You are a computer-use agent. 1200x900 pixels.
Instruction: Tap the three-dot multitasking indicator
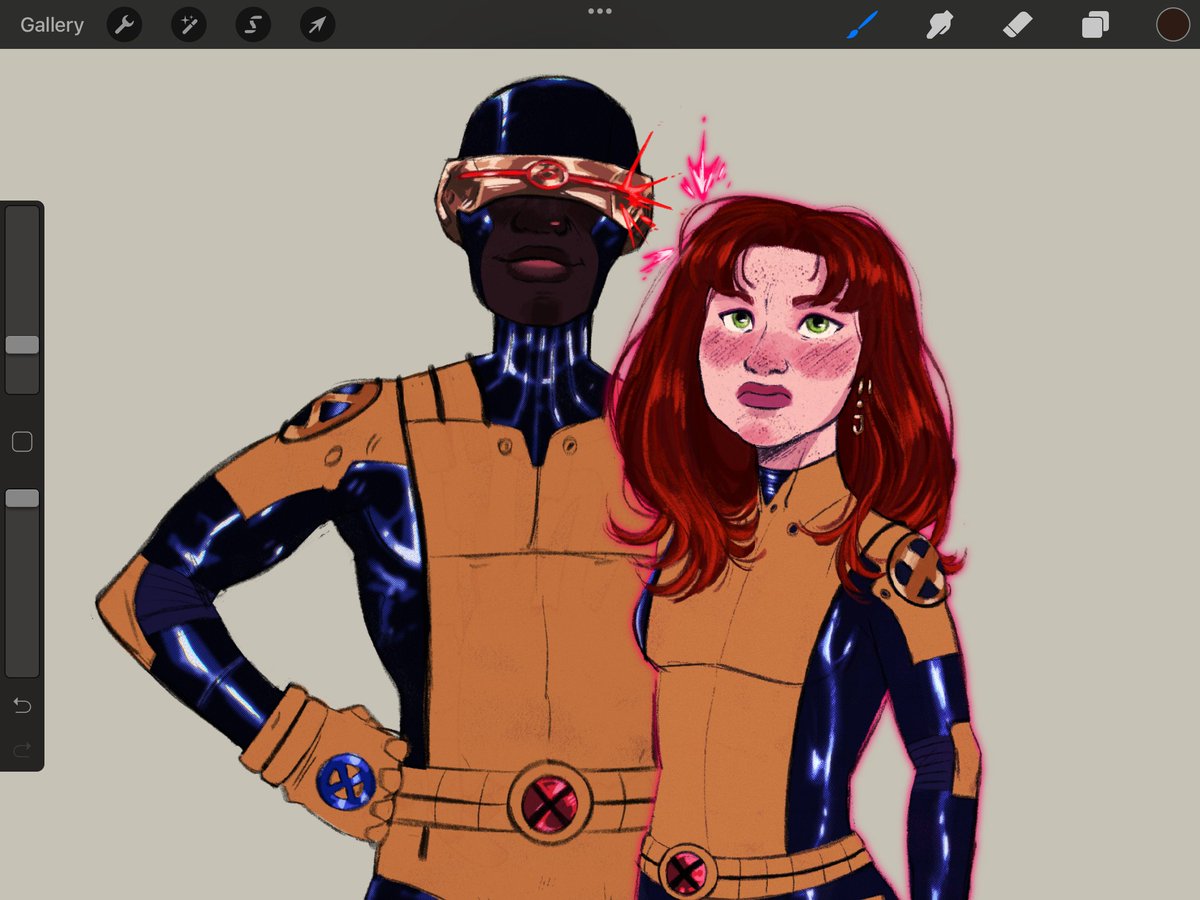600,11
